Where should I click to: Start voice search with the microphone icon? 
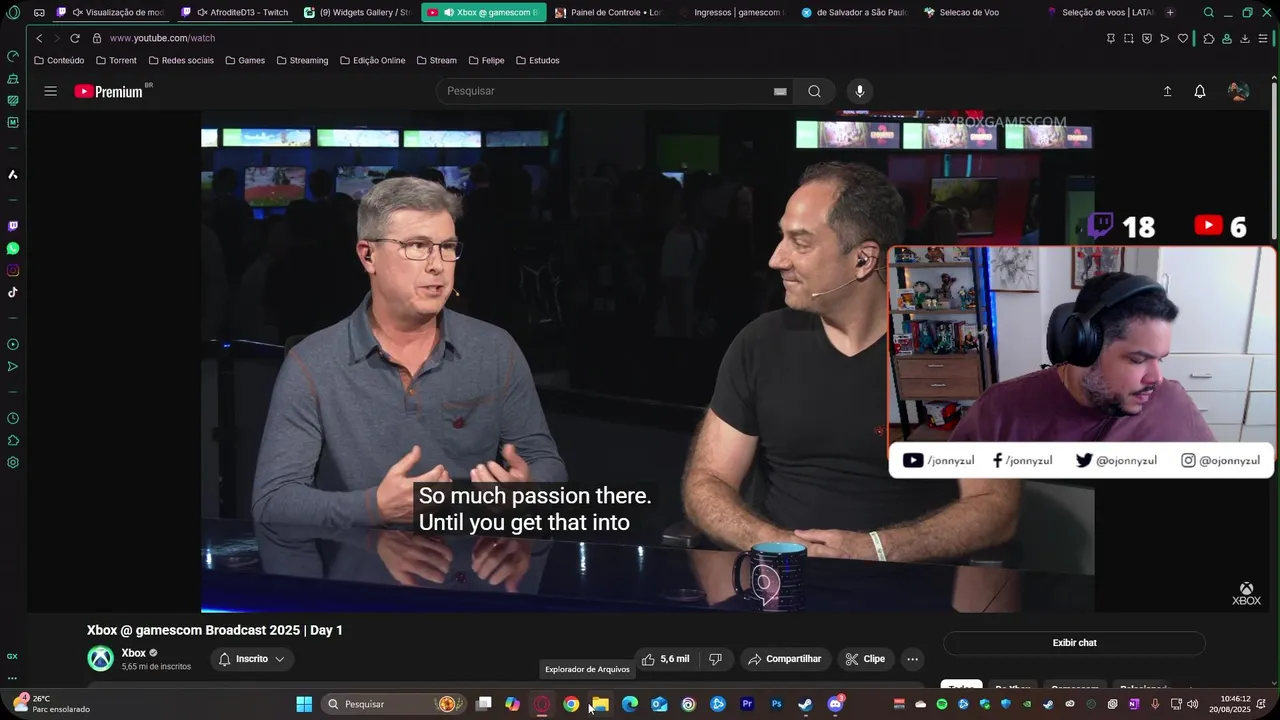coord(859,91)
